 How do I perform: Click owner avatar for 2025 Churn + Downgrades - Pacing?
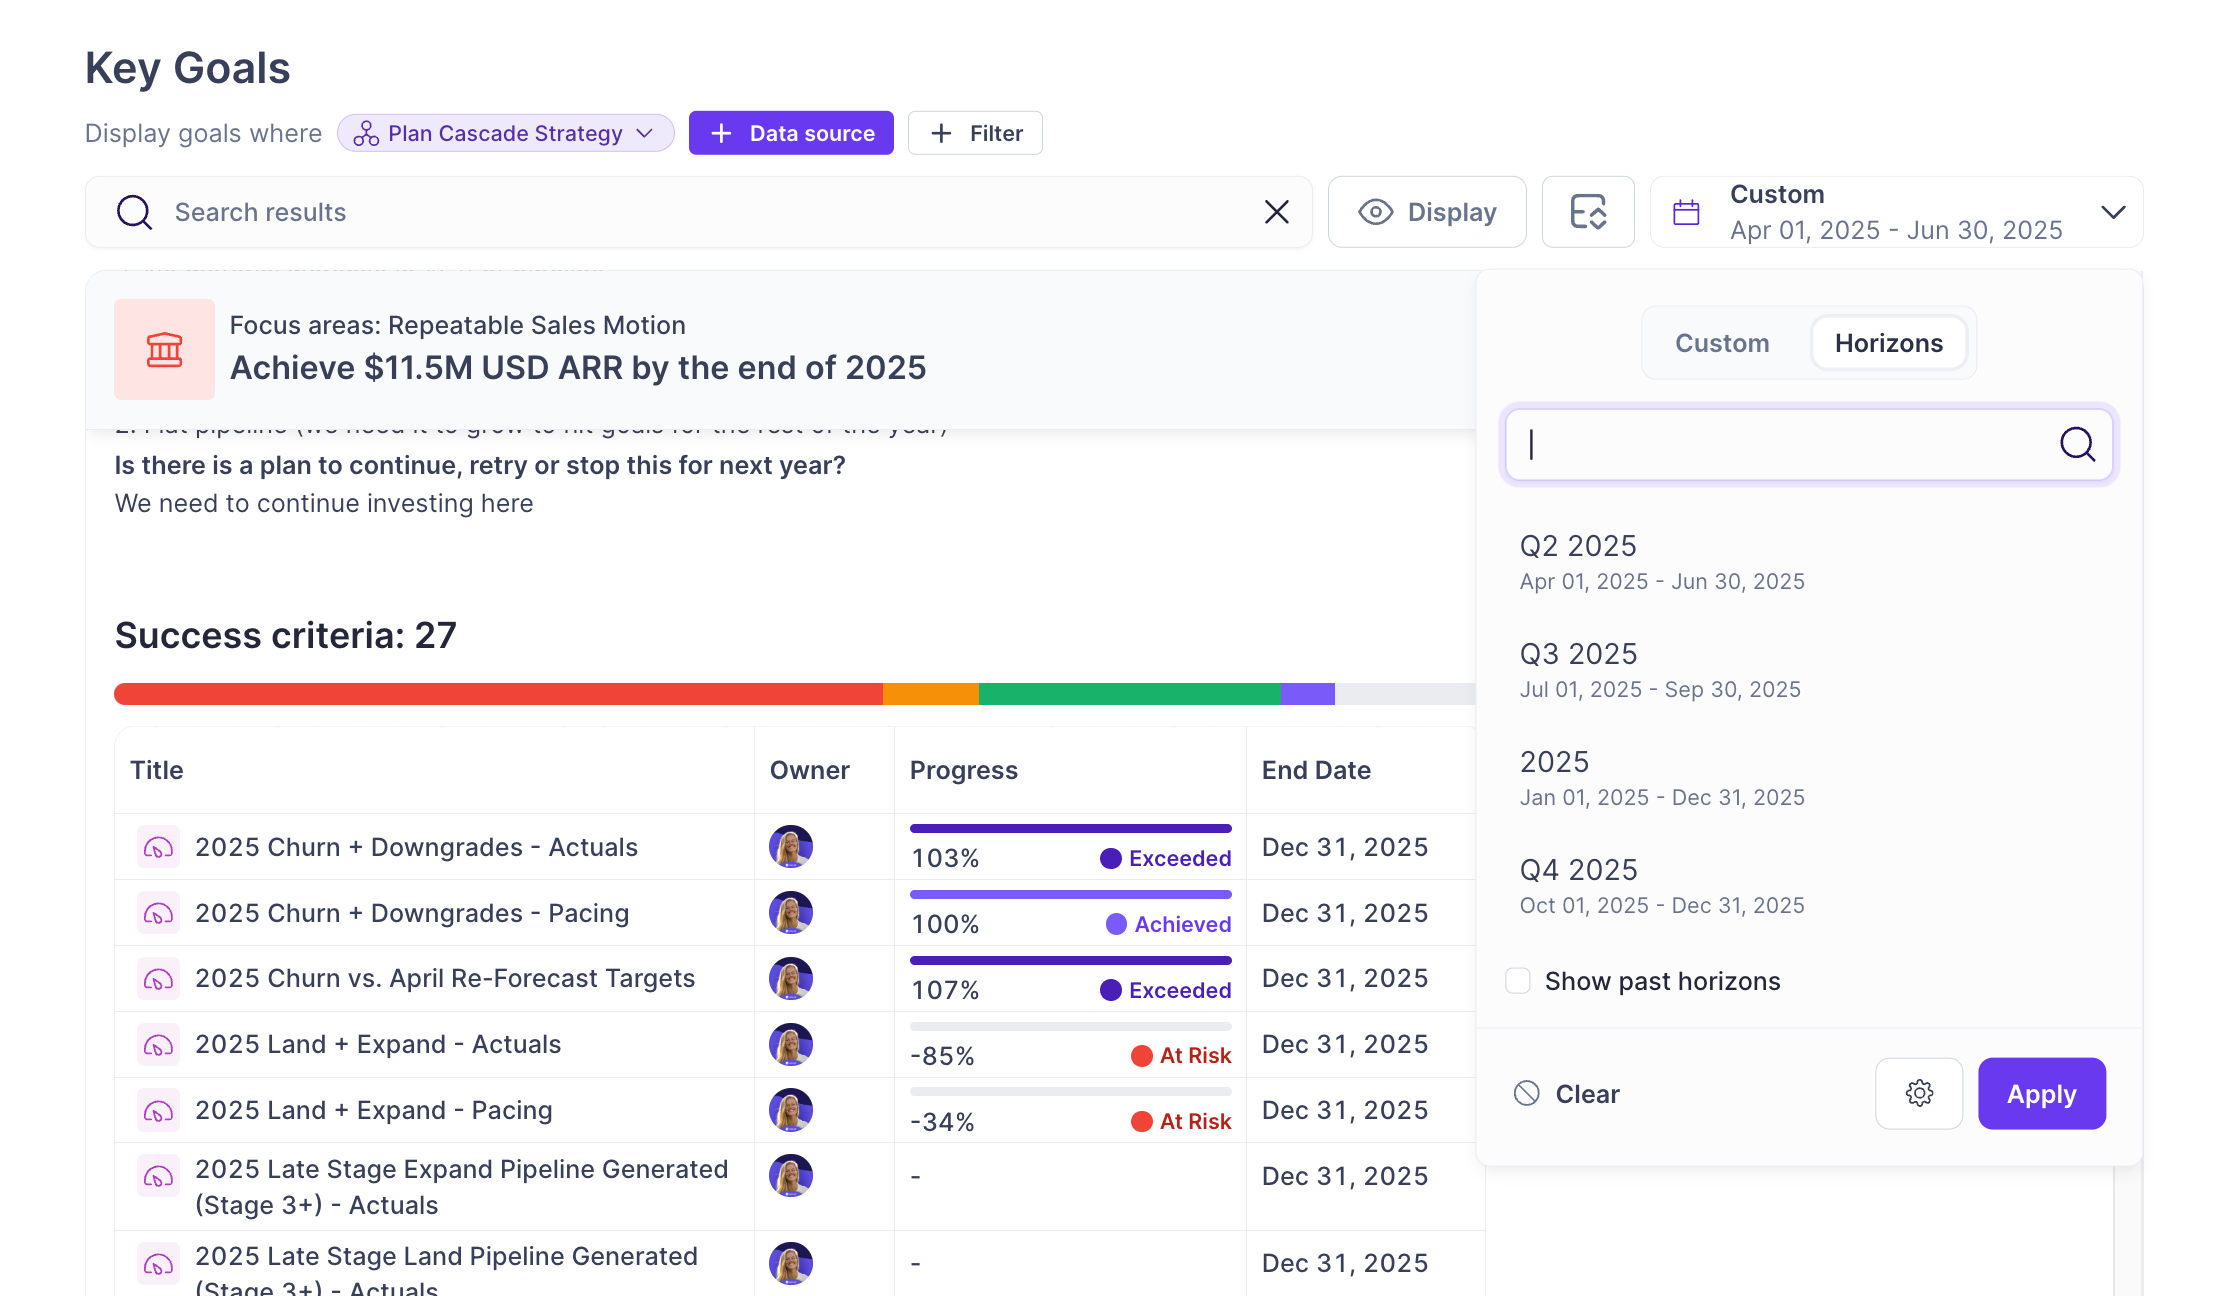click(x=790, y=913)
